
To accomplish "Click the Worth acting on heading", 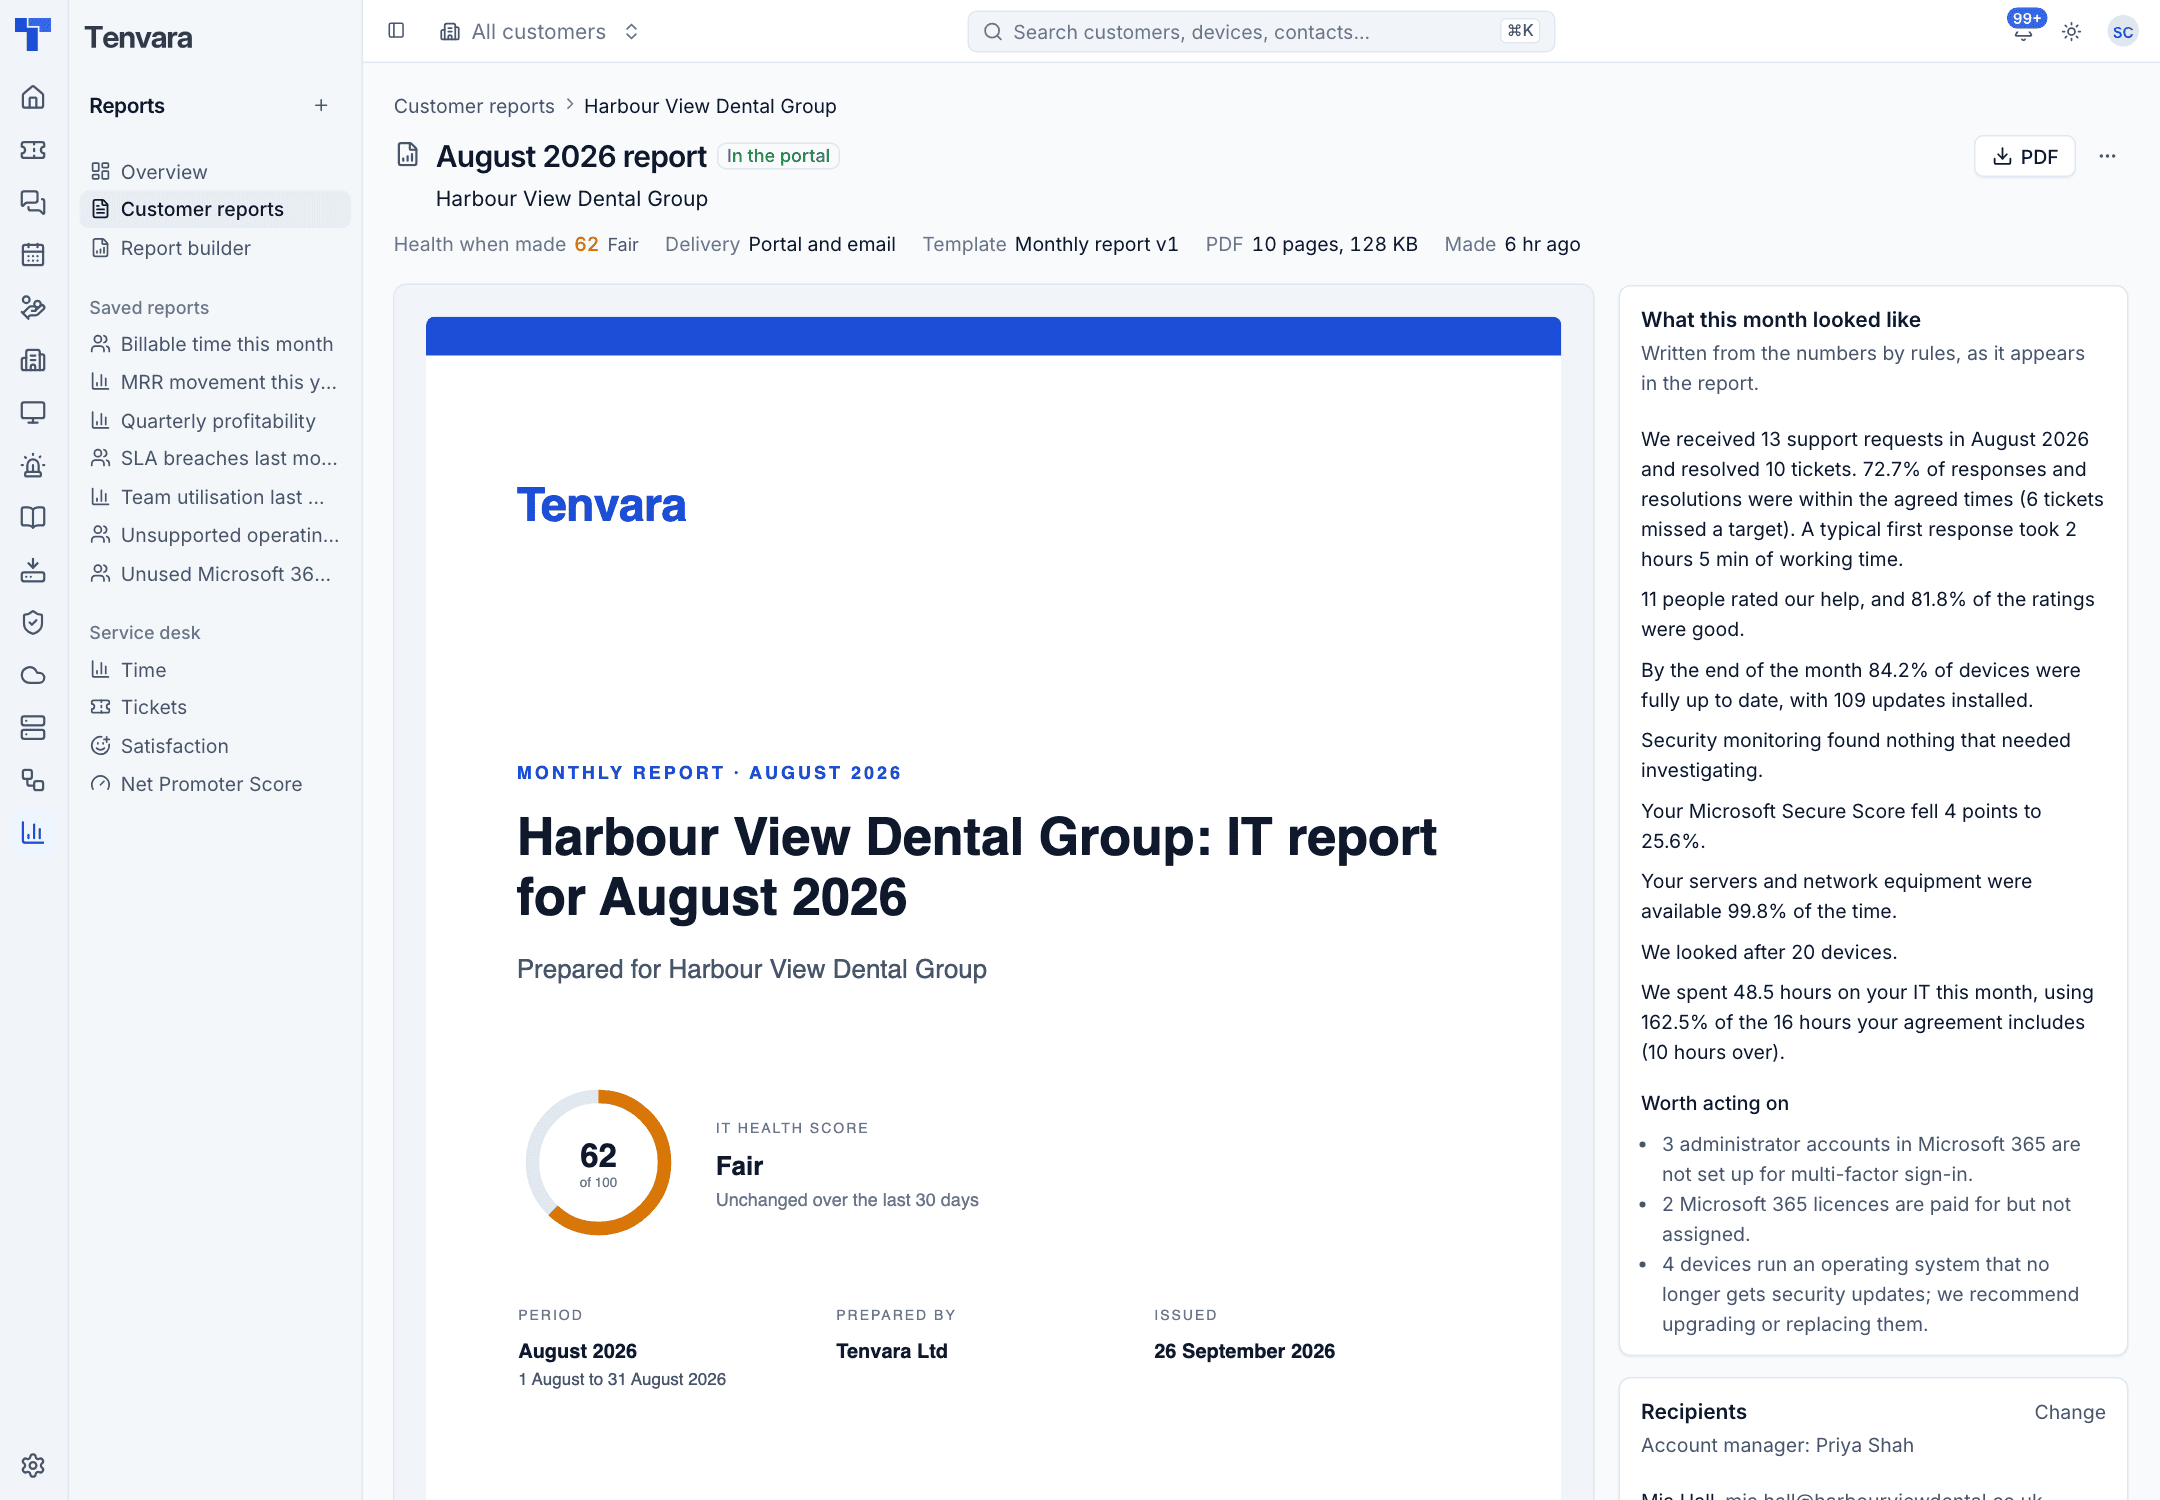I will (x=1715, y=1103).
